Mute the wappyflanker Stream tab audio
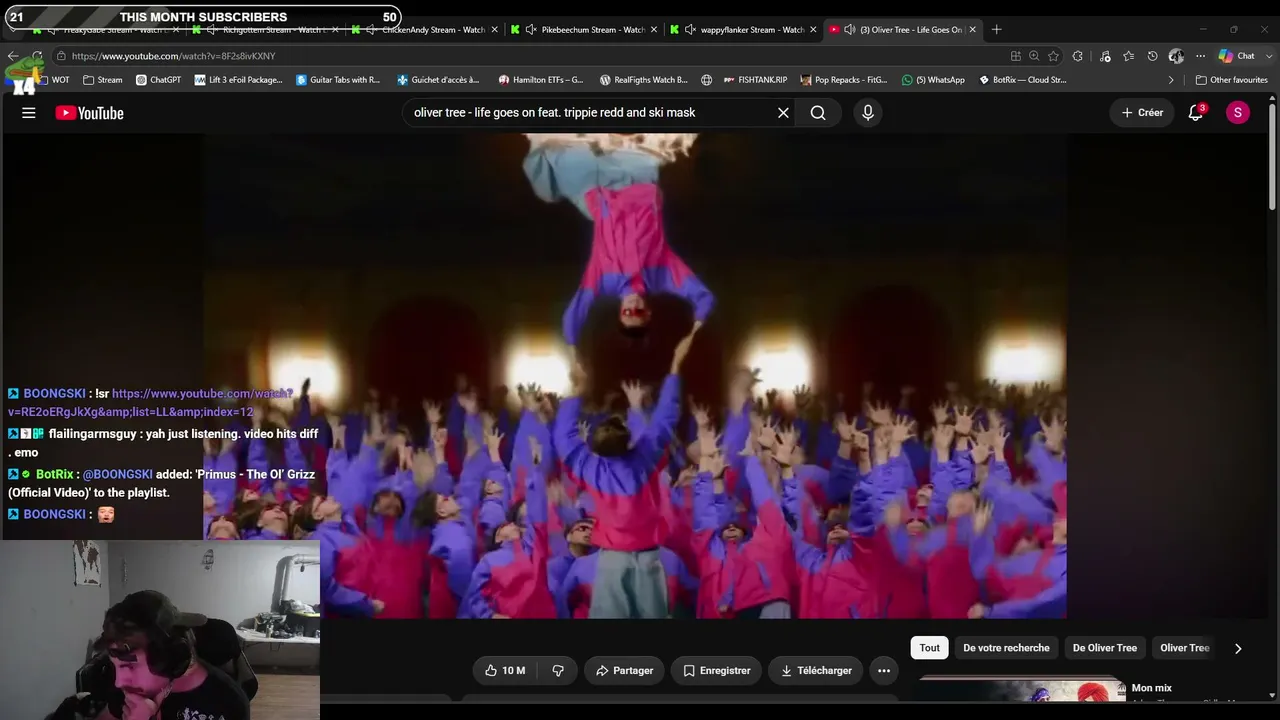Image resolution: width=1280 pixels, height=720 pixels. coord(690,30)
